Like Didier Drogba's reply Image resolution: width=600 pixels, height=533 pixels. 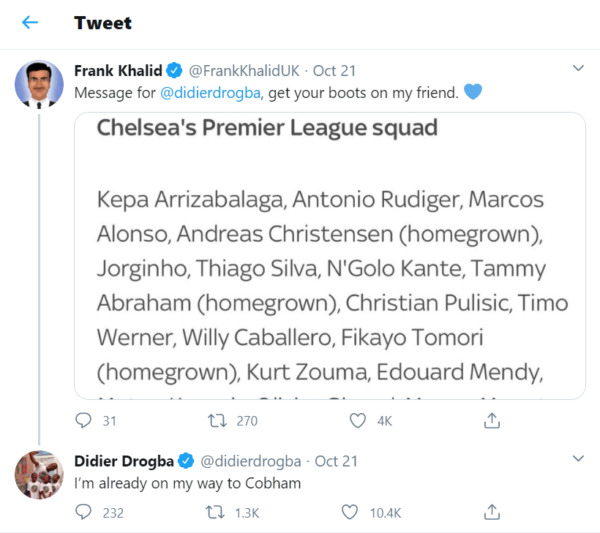(x=349, y=512)
